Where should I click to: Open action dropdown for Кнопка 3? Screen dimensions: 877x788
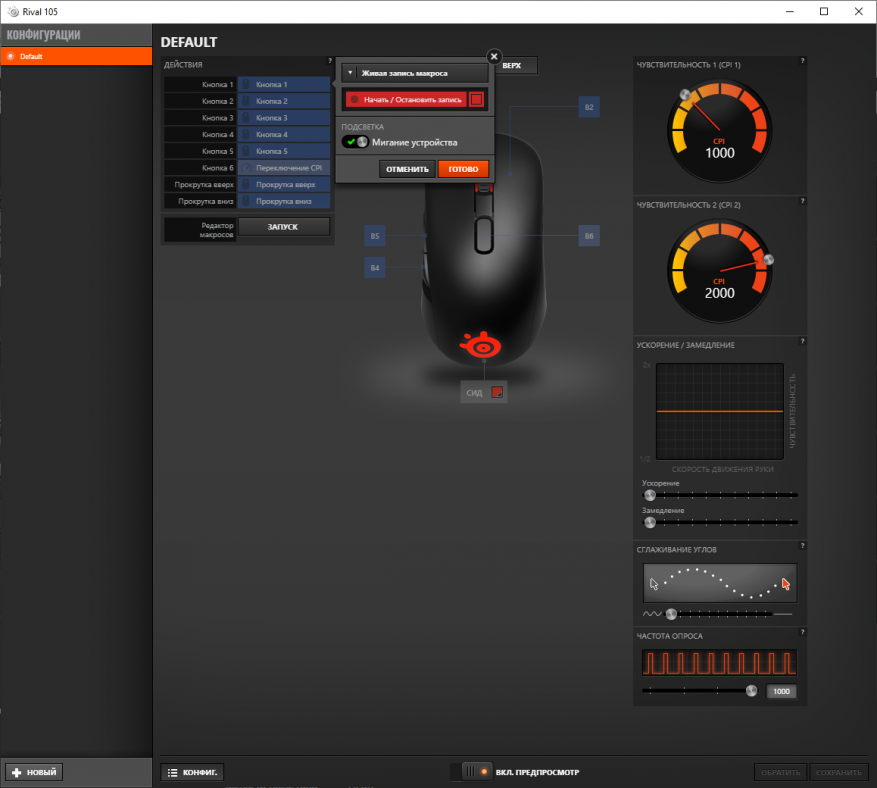tap(284, 118)
